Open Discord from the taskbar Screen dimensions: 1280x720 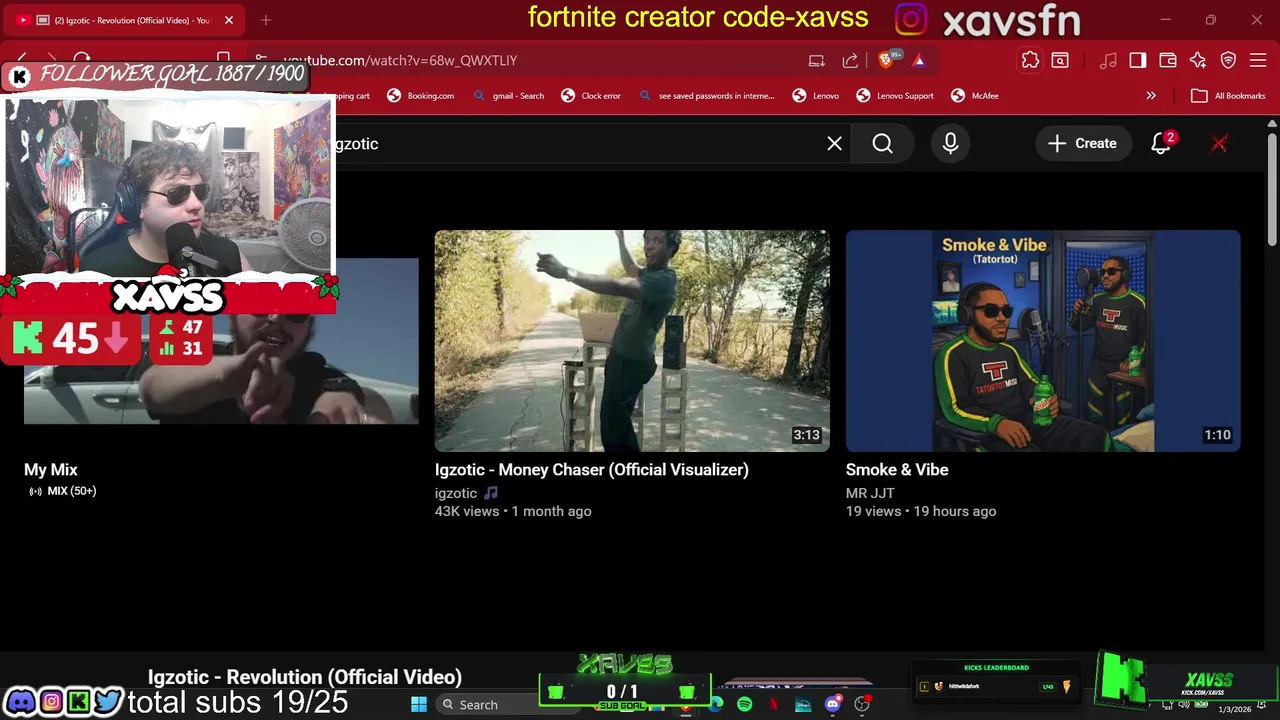[832, 704]
